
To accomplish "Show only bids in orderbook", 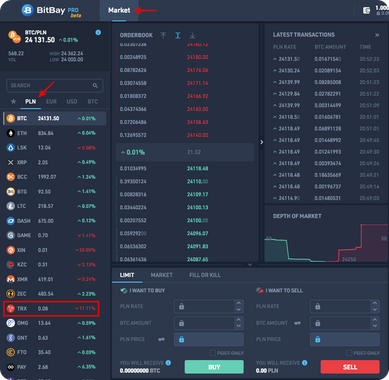I will click(x=192, y=35).
